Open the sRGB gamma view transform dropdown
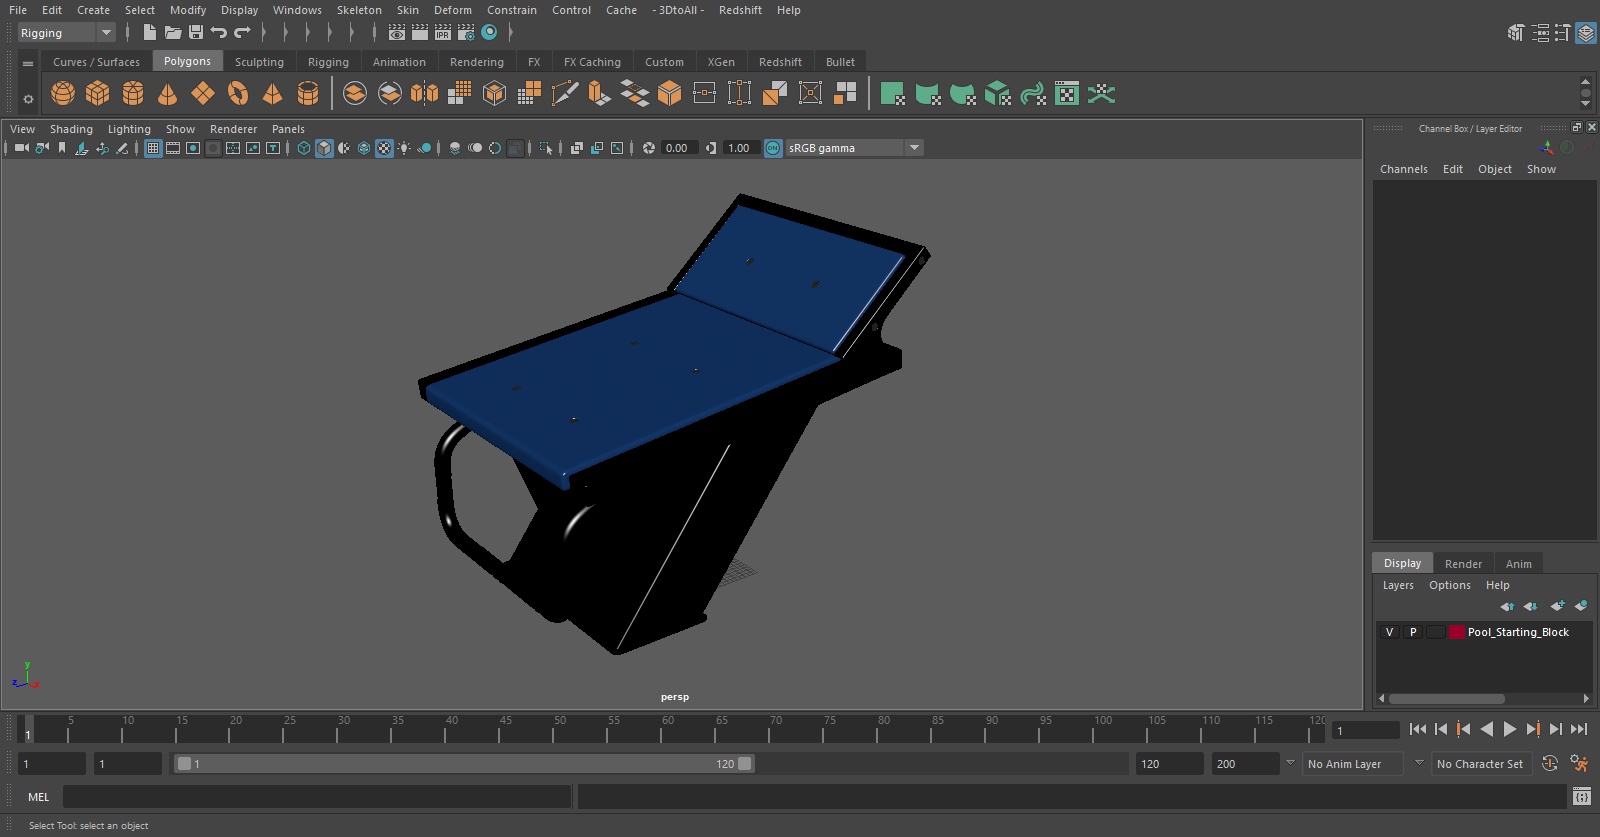The image size is (1600, 837). pos(855,148)
